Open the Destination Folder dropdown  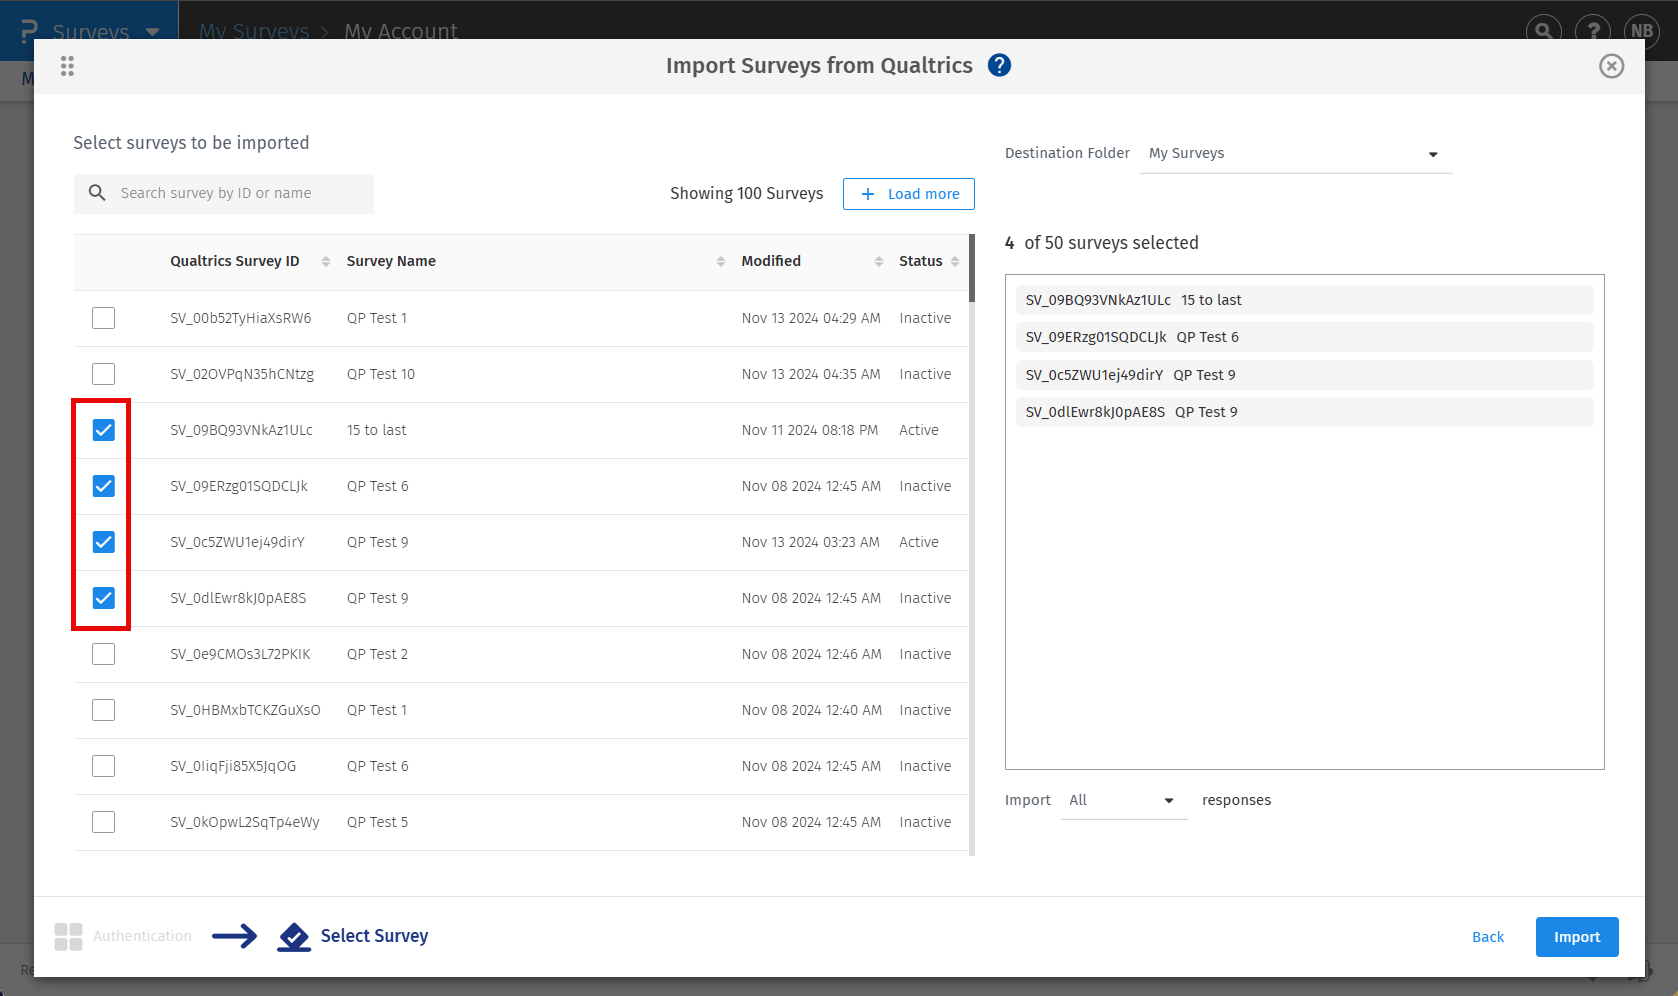pyautogui.click(x=1295, y=154)
